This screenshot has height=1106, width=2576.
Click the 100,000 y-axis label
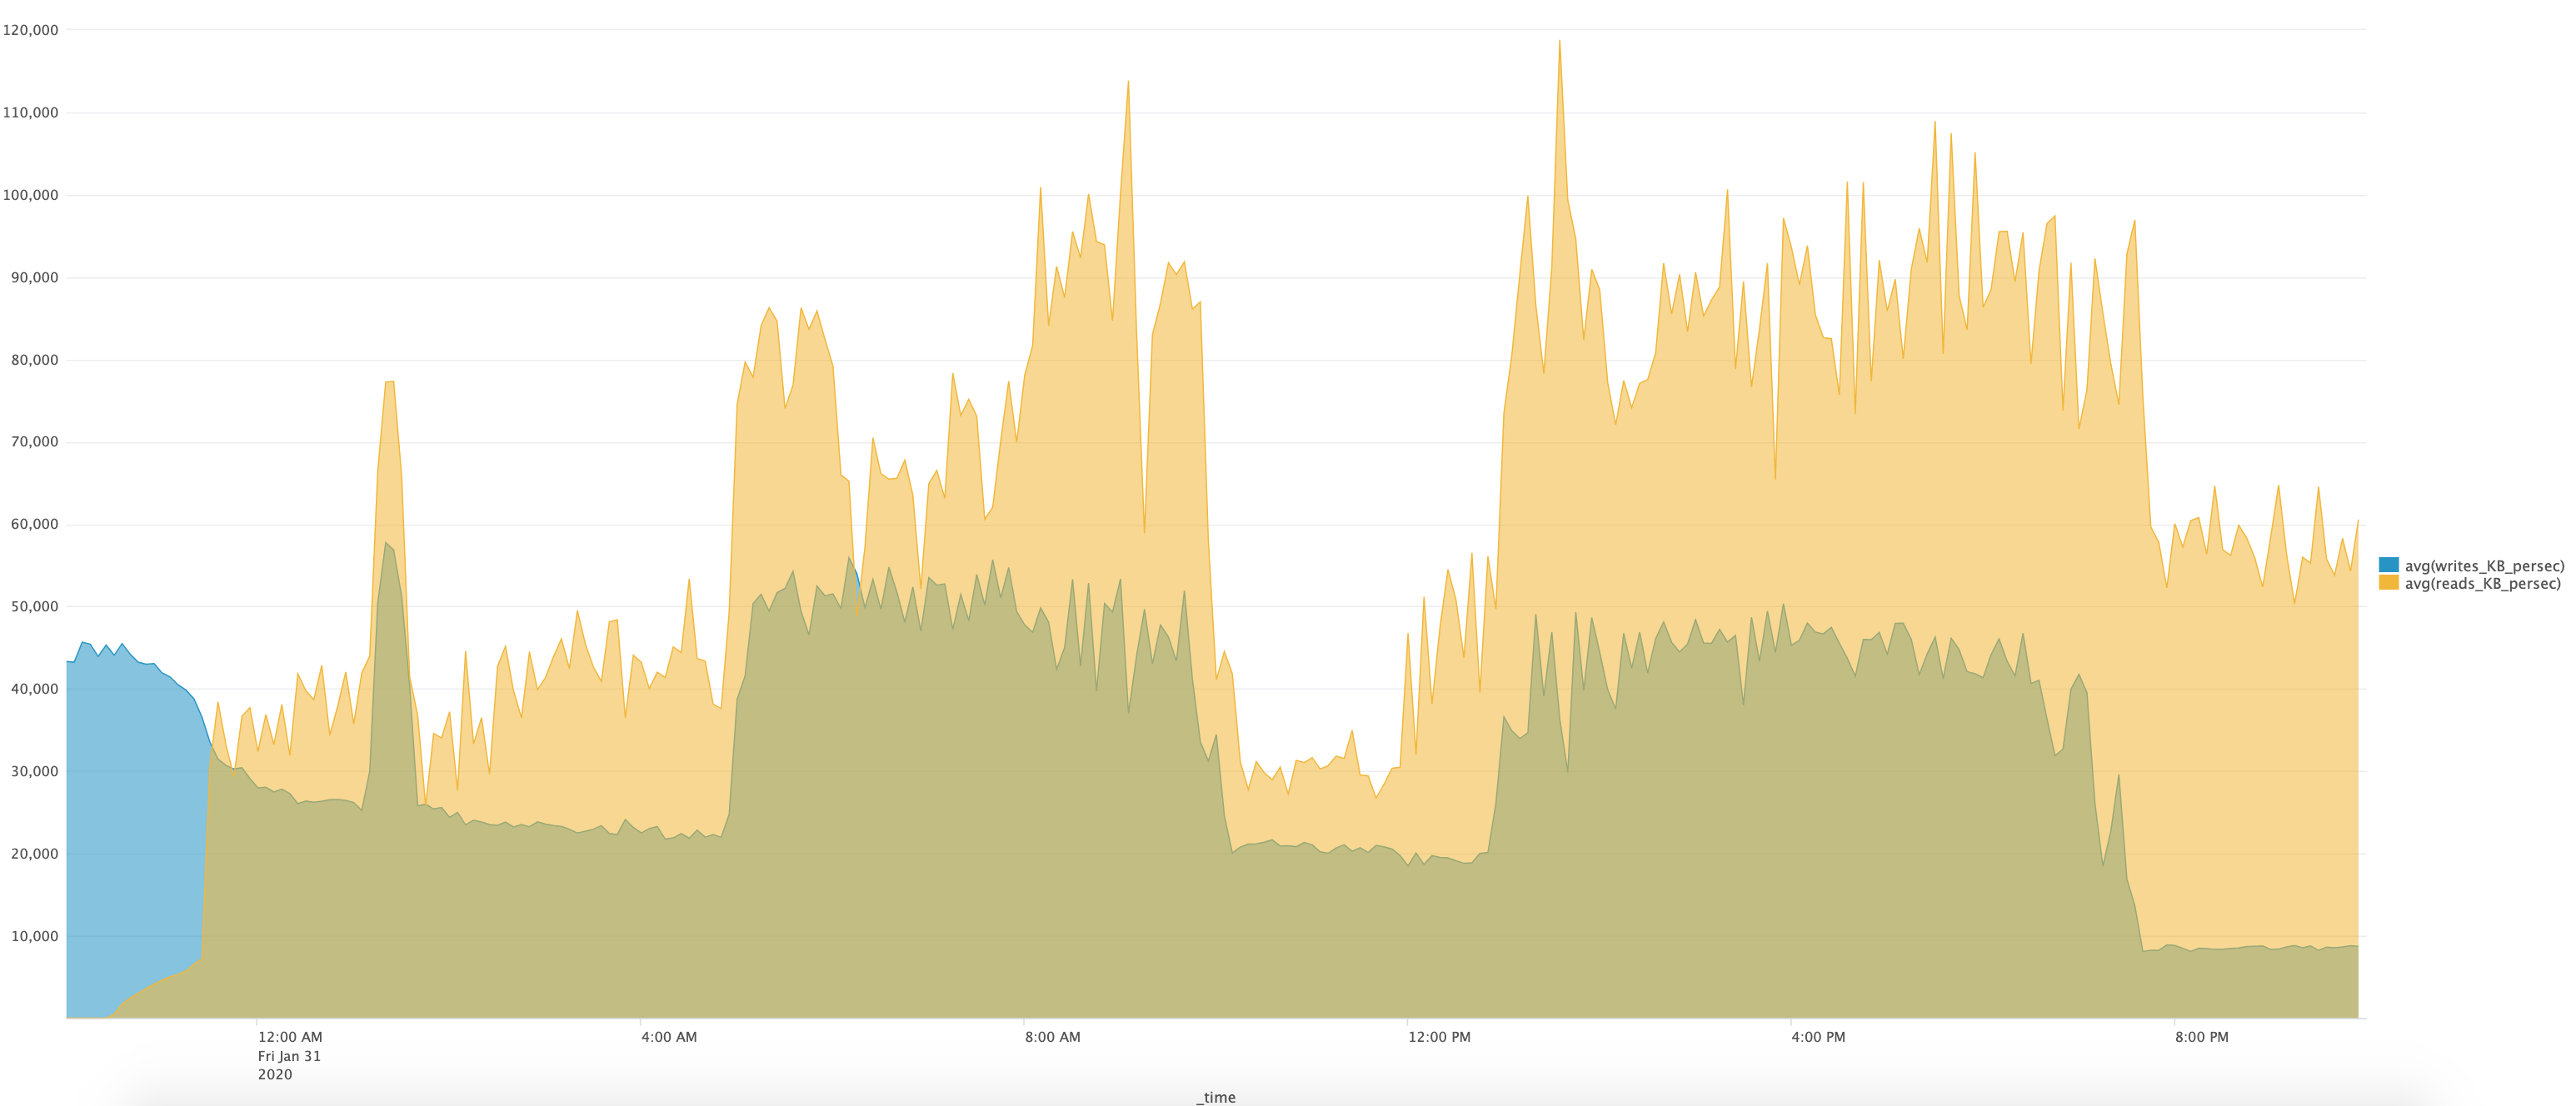(x=31, y=195)
